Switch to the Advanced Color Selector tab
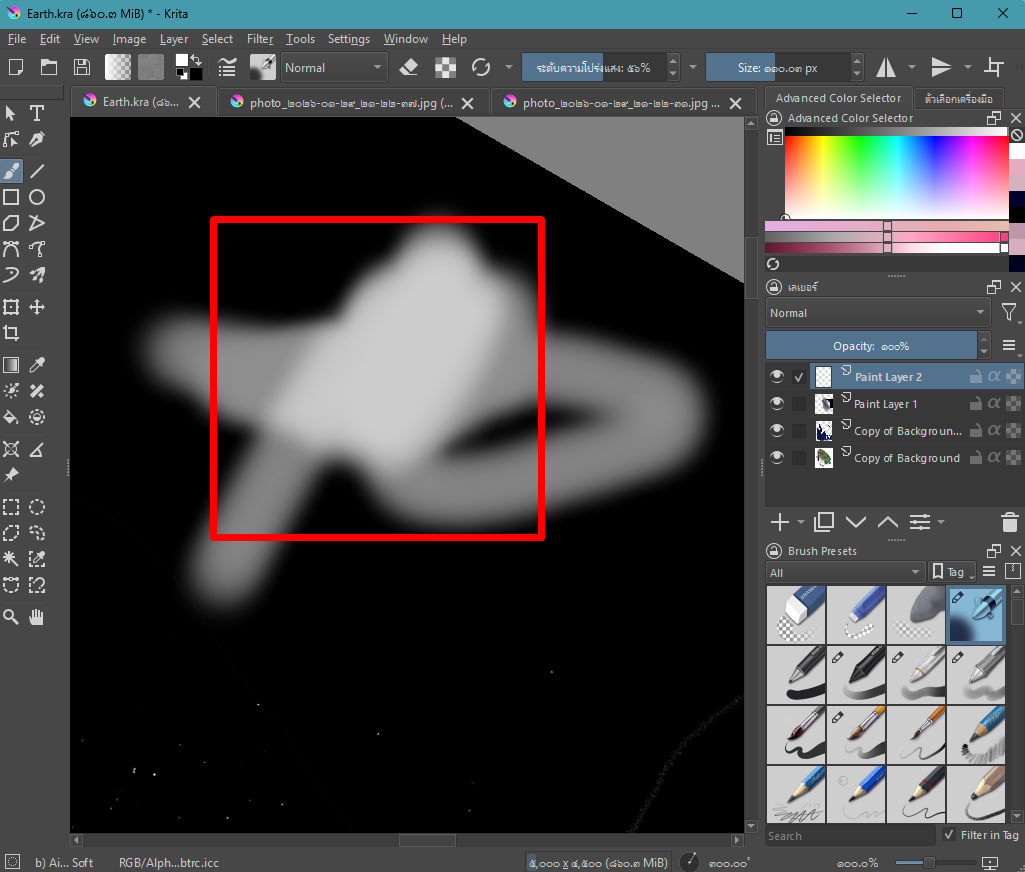The image size is (1025, 872). 837,98
